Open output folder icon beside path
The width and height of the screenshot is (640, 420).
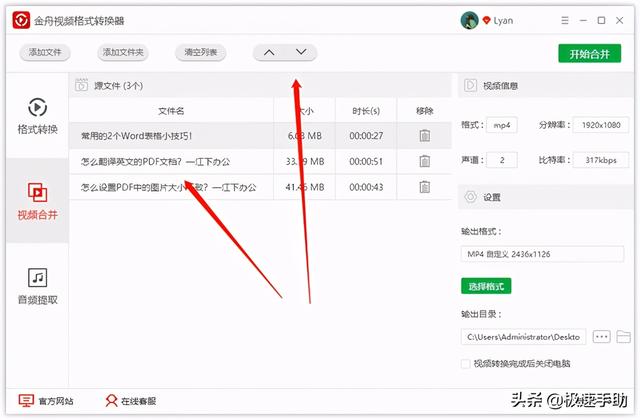(x=623, y=337)
